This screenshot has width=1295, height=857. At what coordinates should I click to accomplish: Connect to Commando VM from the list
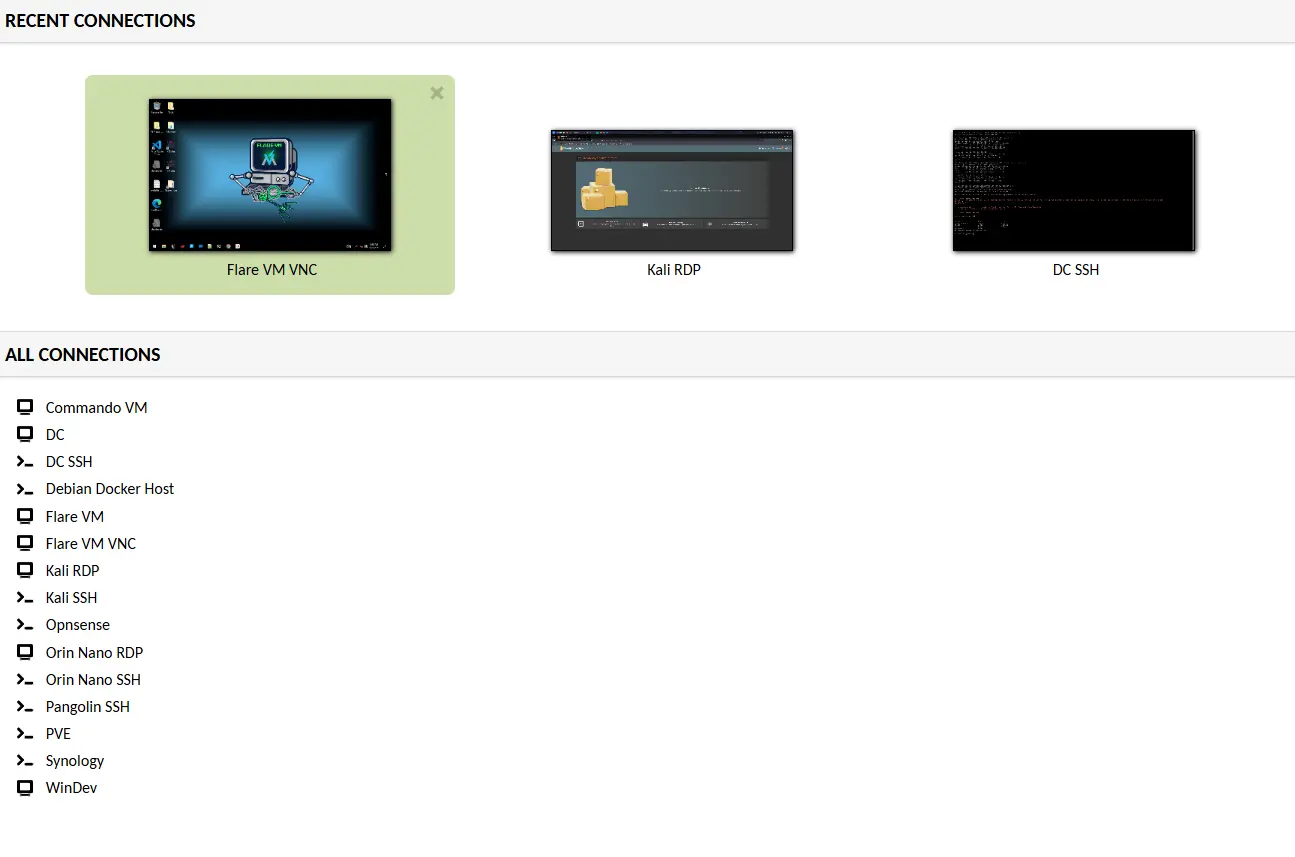(96, 408)
